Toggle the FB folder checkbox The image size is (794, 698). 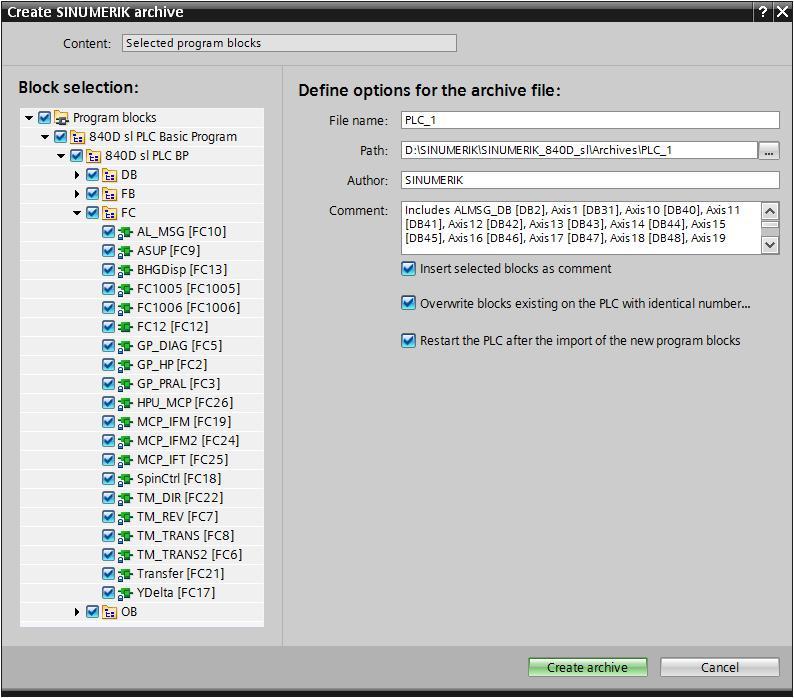[92, 193]
